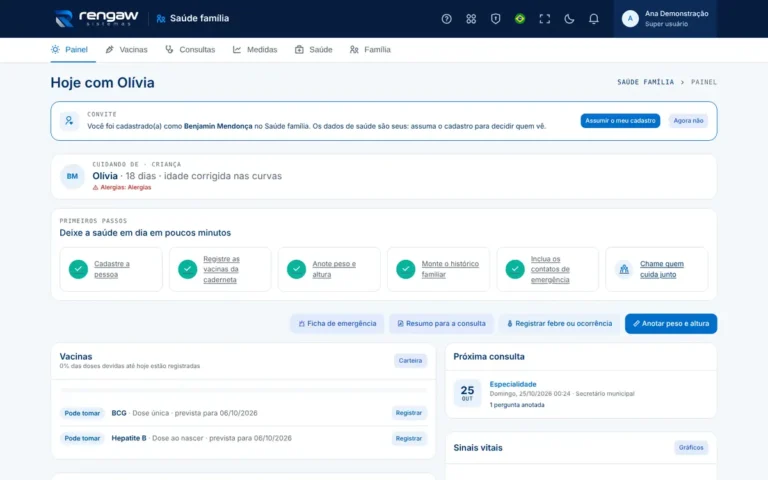Open the help question mark icon
The height and width of the screenshot is (480, 768).
coord(446,19)
